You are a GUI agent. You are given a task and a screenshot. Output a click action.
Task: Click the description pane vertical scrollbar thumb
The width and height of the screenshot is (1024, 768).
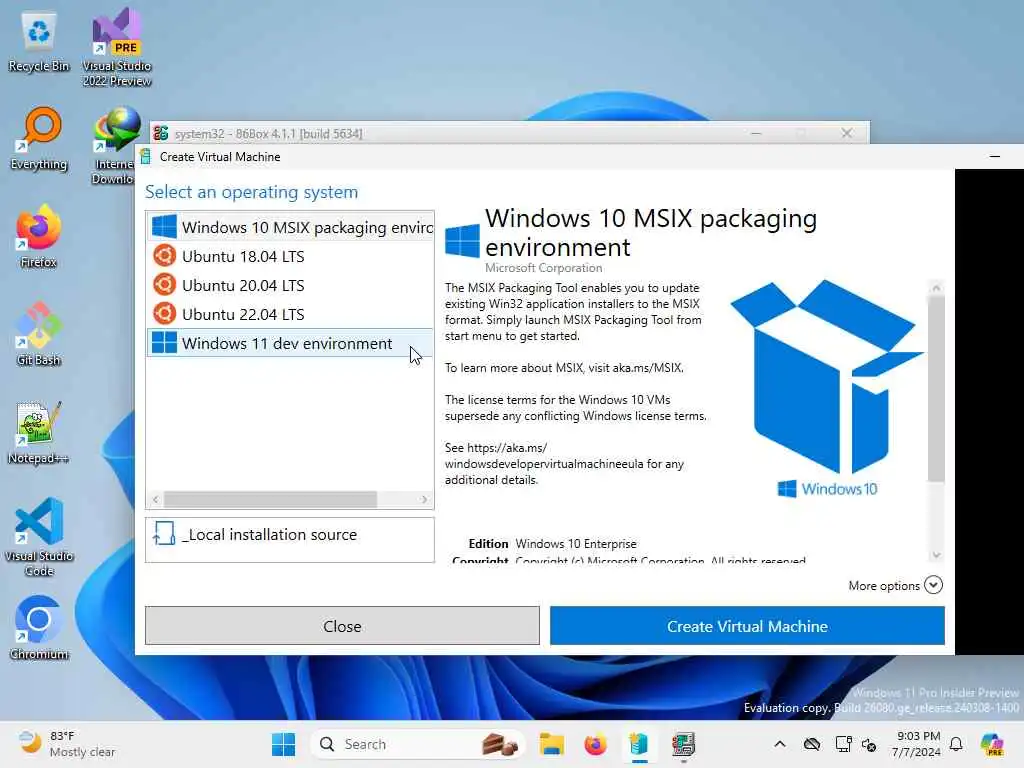click(936, 389)
